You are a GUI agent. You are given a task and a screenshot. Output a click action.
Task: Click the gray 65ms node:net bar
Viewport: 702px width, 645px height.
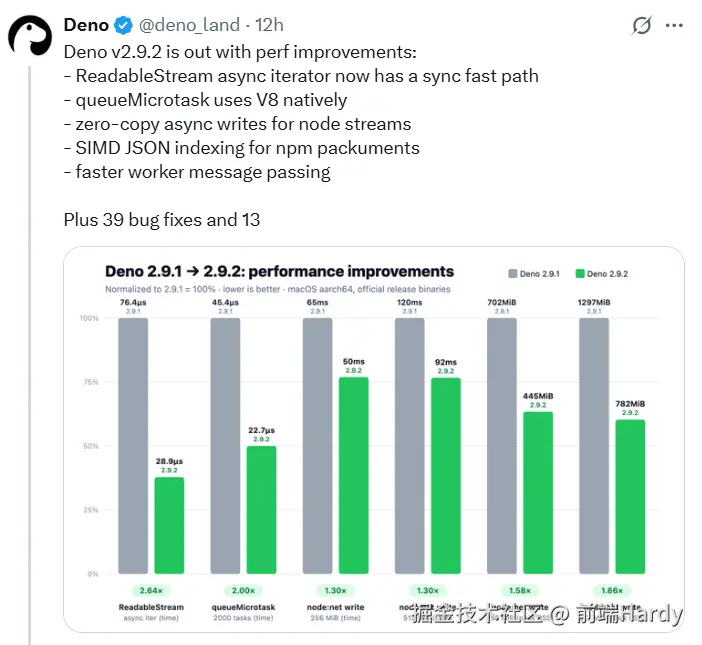(317, 446)
